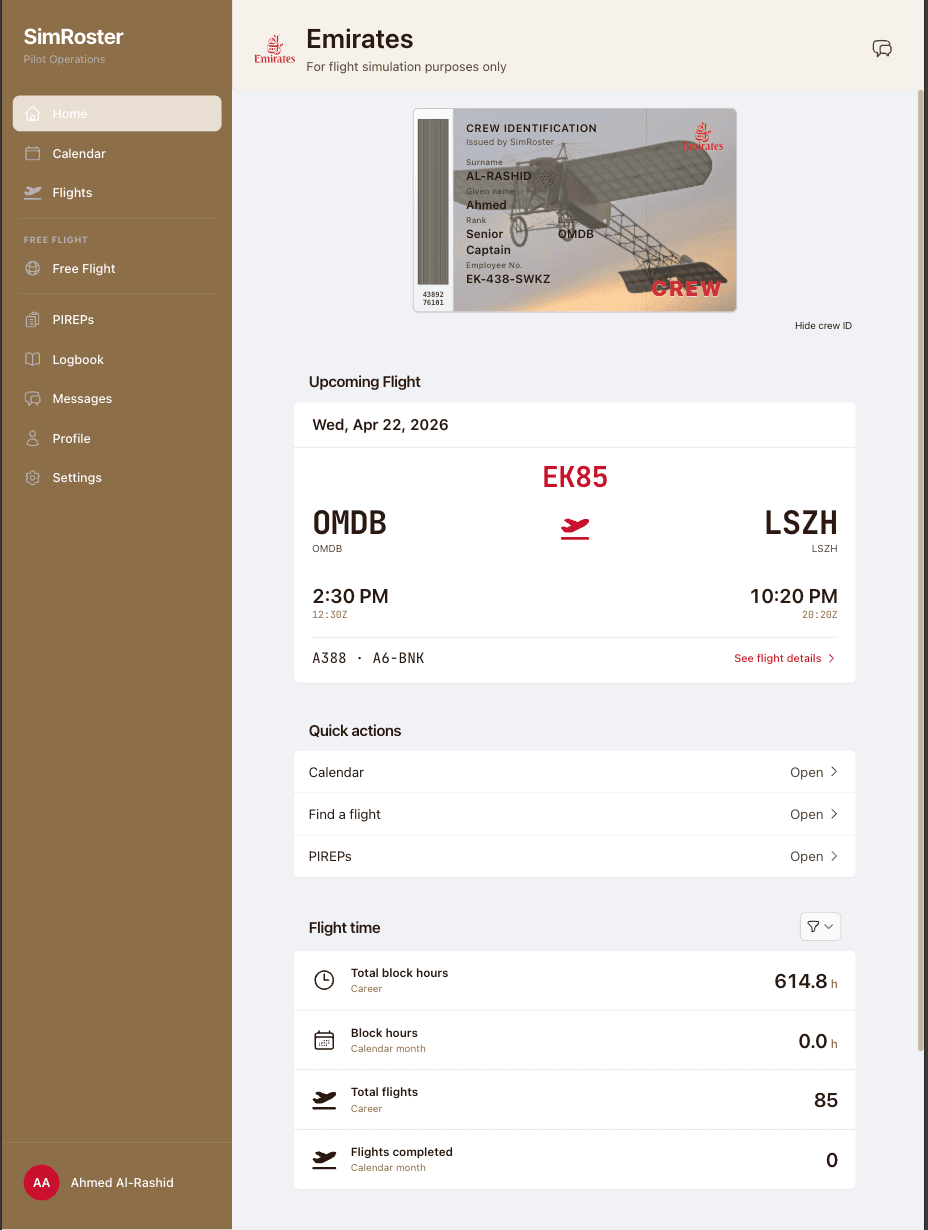928x1230 pixels.
Task: Click departure time 2:30 PM
Action: (350, 597)
